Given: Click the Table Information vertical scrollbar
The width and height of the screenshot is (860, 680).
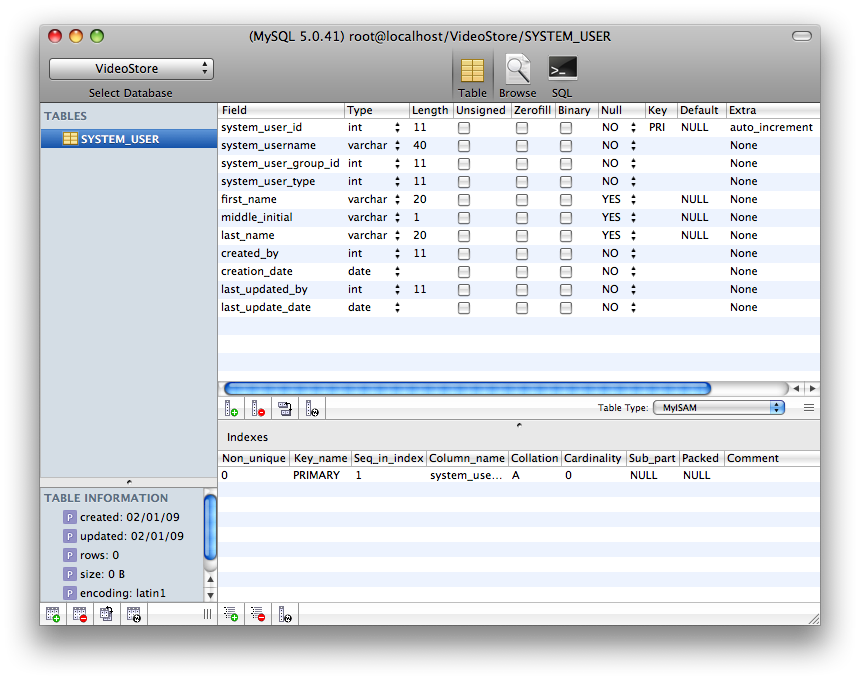Looking at the screenshot, I should 210,526.
